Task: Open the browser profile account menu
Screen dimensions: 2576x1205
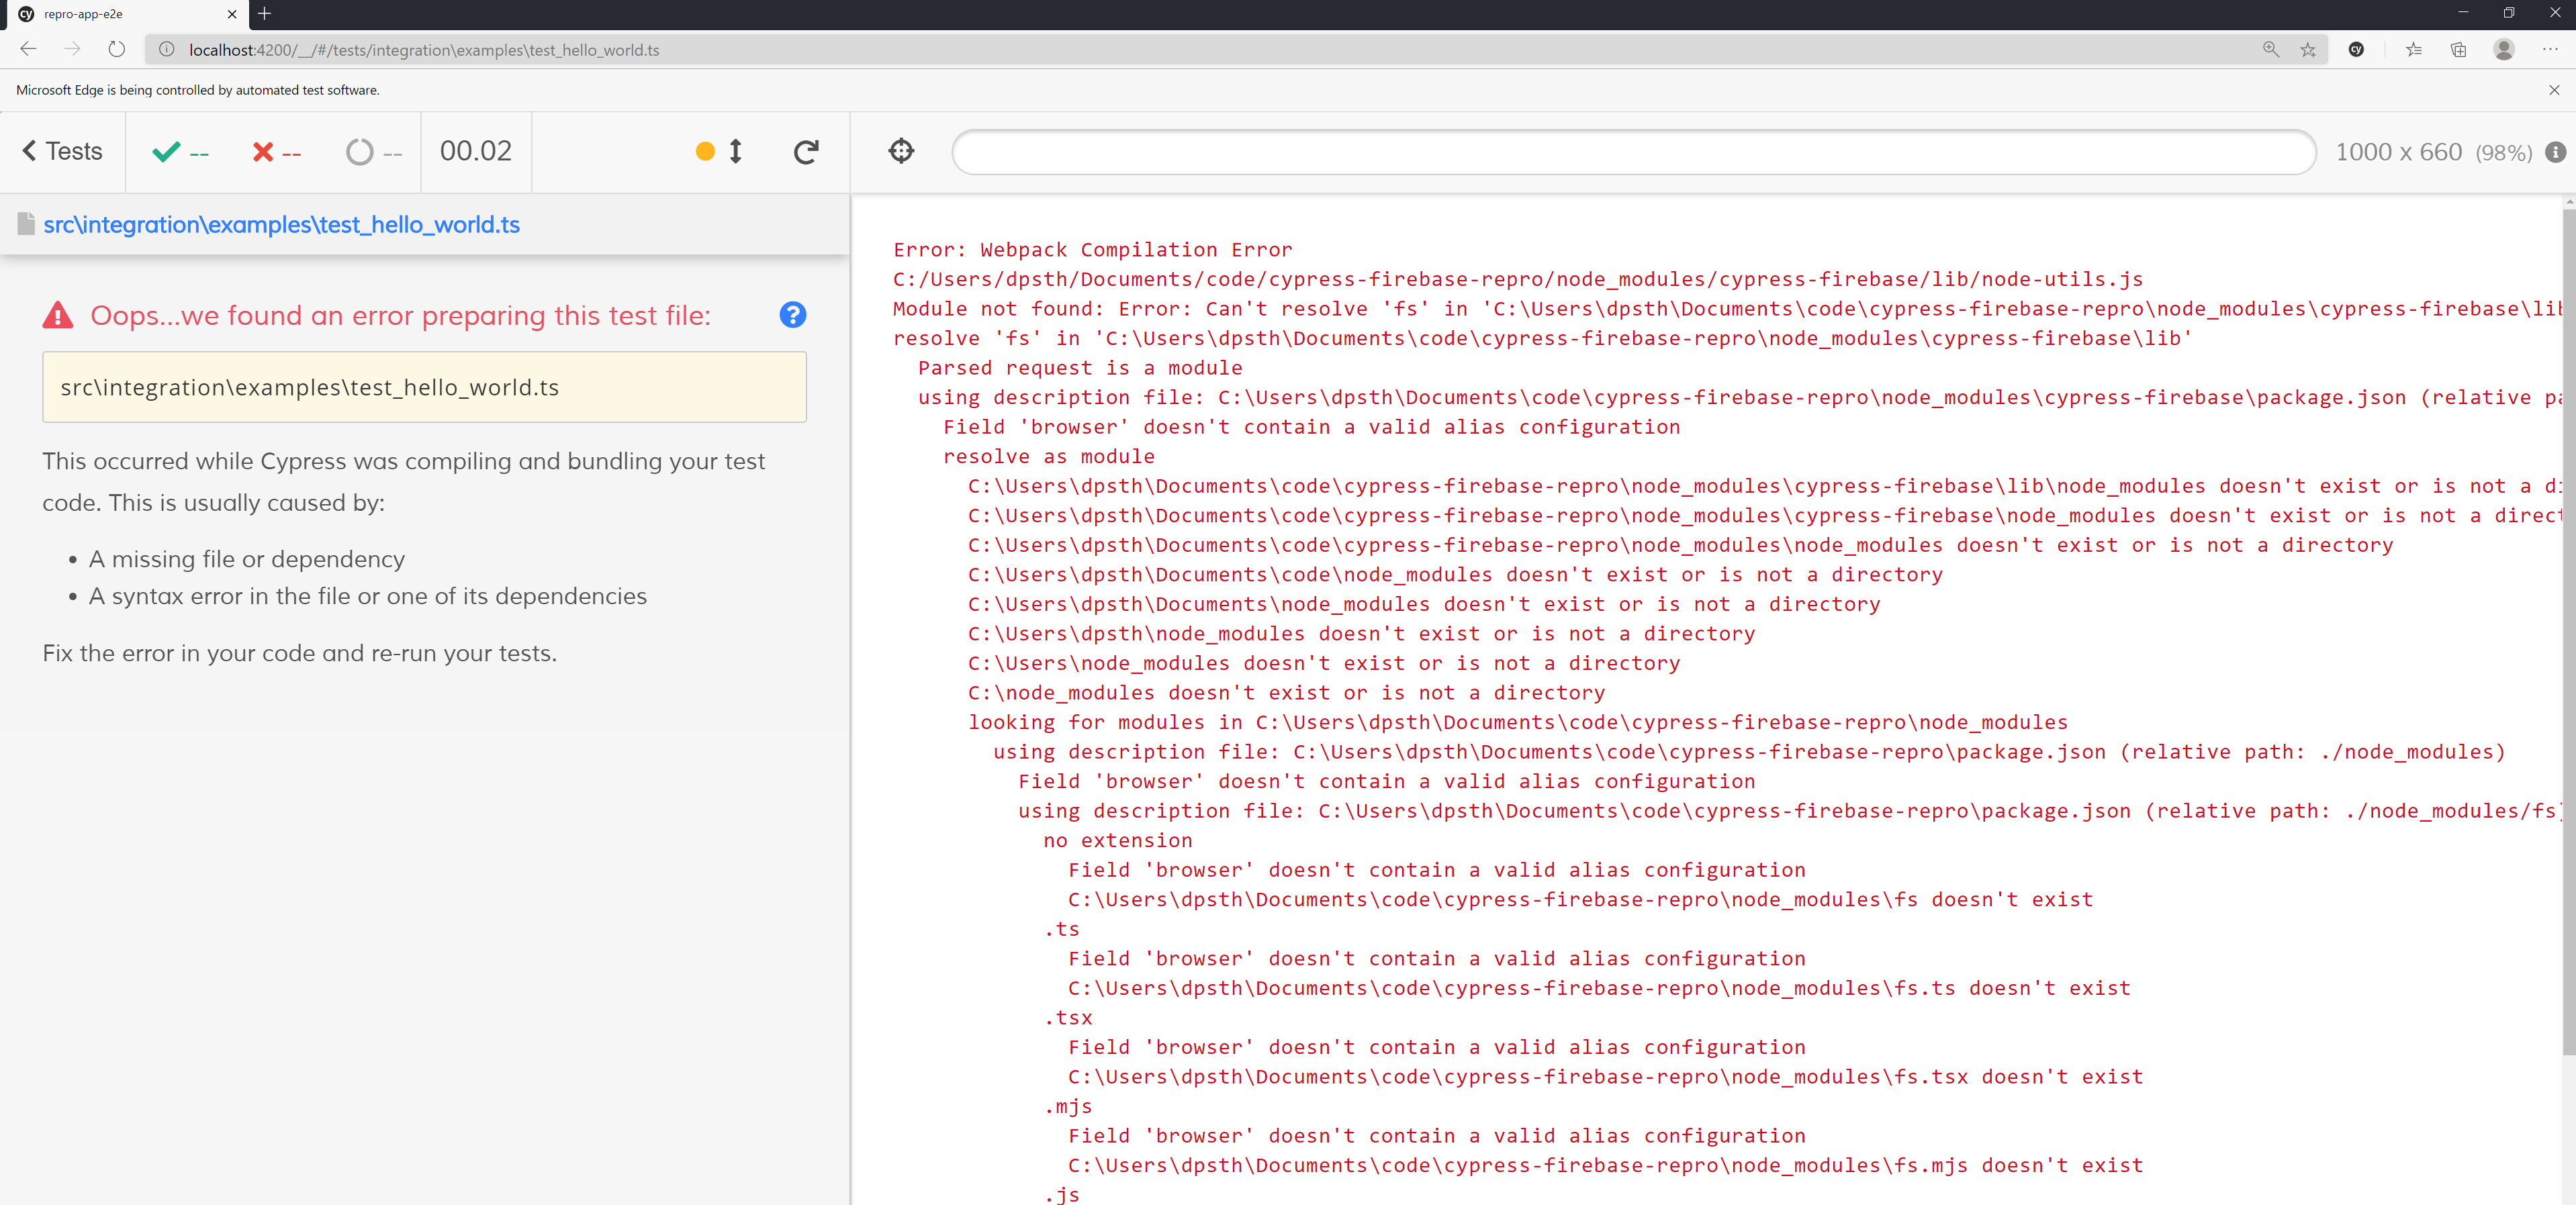Action: pyautogui.click(x=2504, y=49)
